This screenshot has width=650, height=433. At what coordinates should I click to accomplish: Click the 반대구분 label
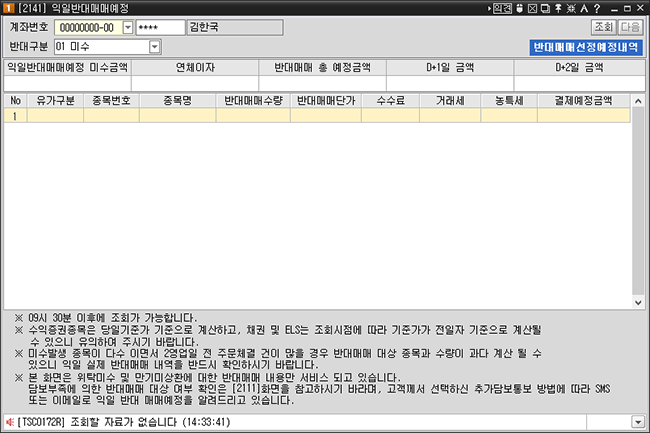pos(29,46)
